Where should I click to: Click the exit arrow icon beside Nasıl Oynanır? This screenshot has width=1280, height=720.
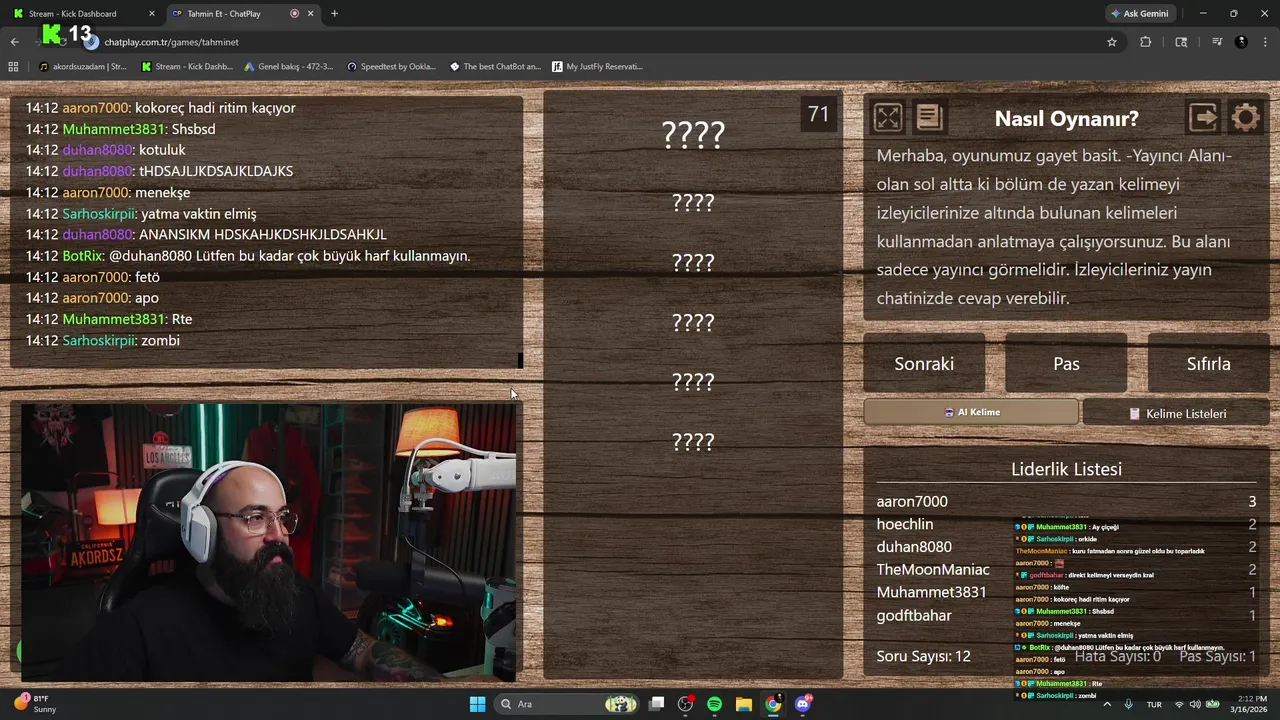(x=1203, y=118)
